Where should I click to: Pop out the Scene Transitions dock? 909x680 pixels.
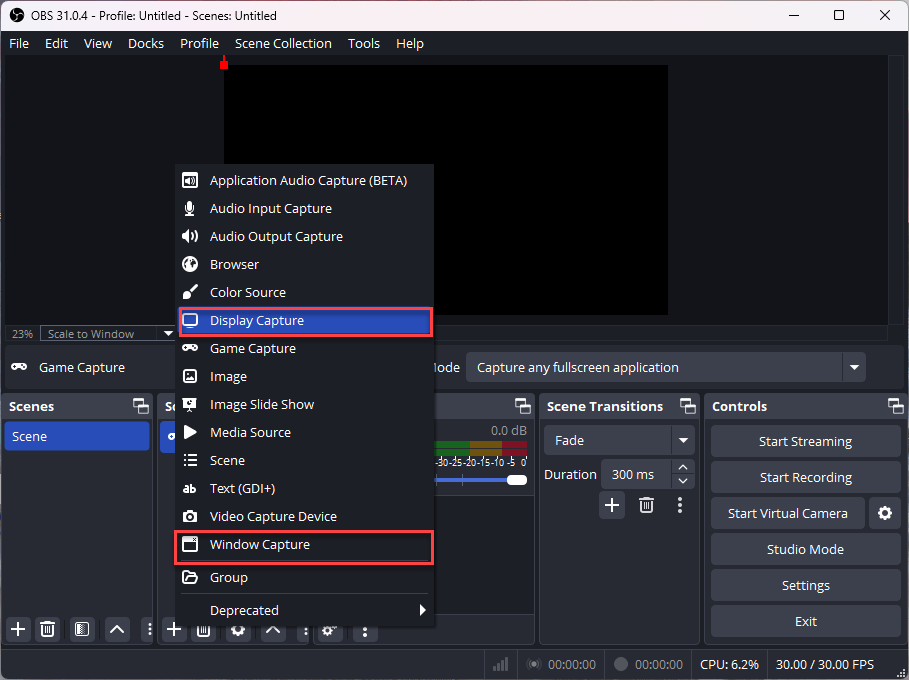[x=688, y=406]
